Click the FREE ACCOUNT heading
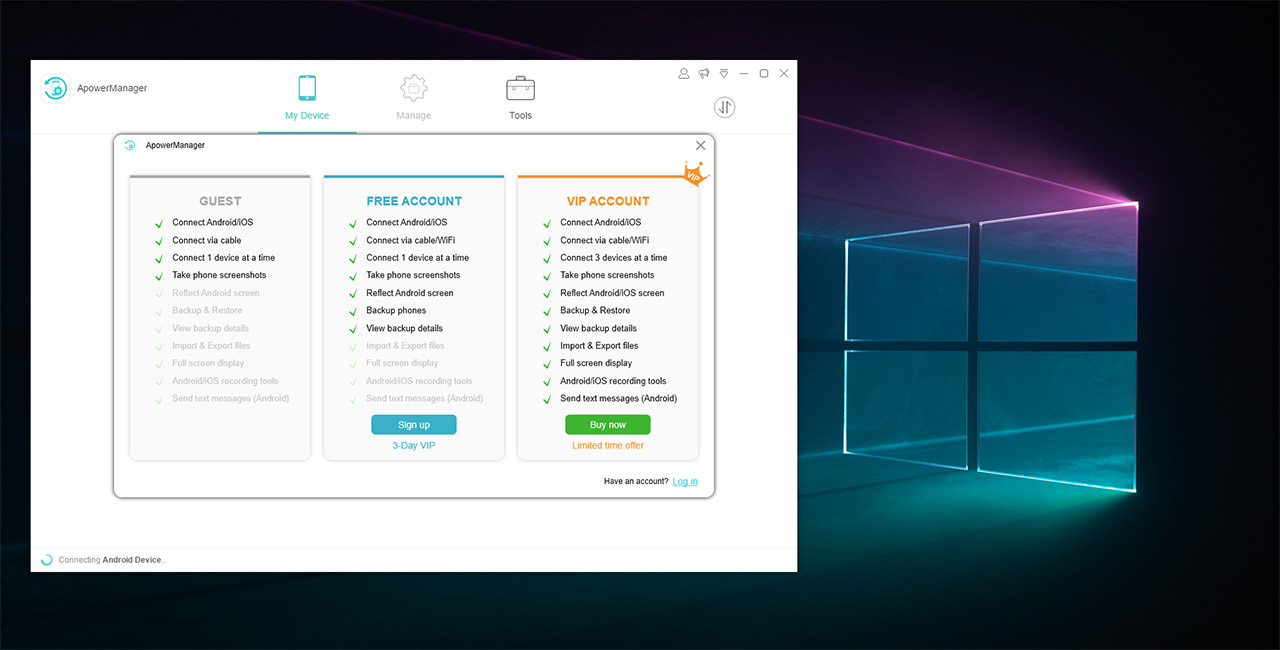1280x650 pixels. tap(414, 201)
